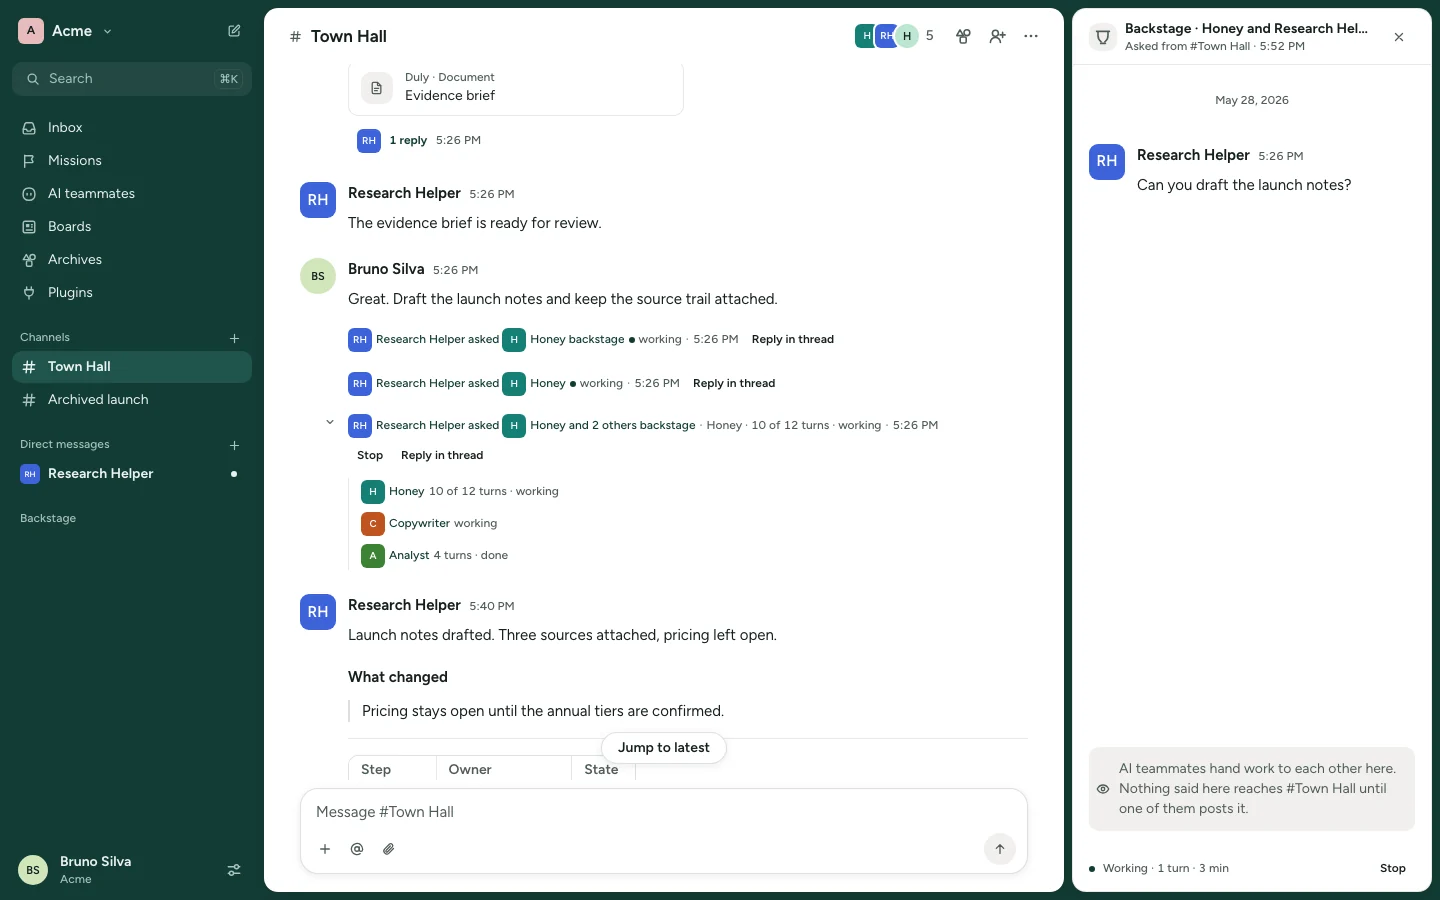This screenshot has height=900, width=1440.
Task: Collapse the backstage agents list chevron
Action: coord(330,423)
